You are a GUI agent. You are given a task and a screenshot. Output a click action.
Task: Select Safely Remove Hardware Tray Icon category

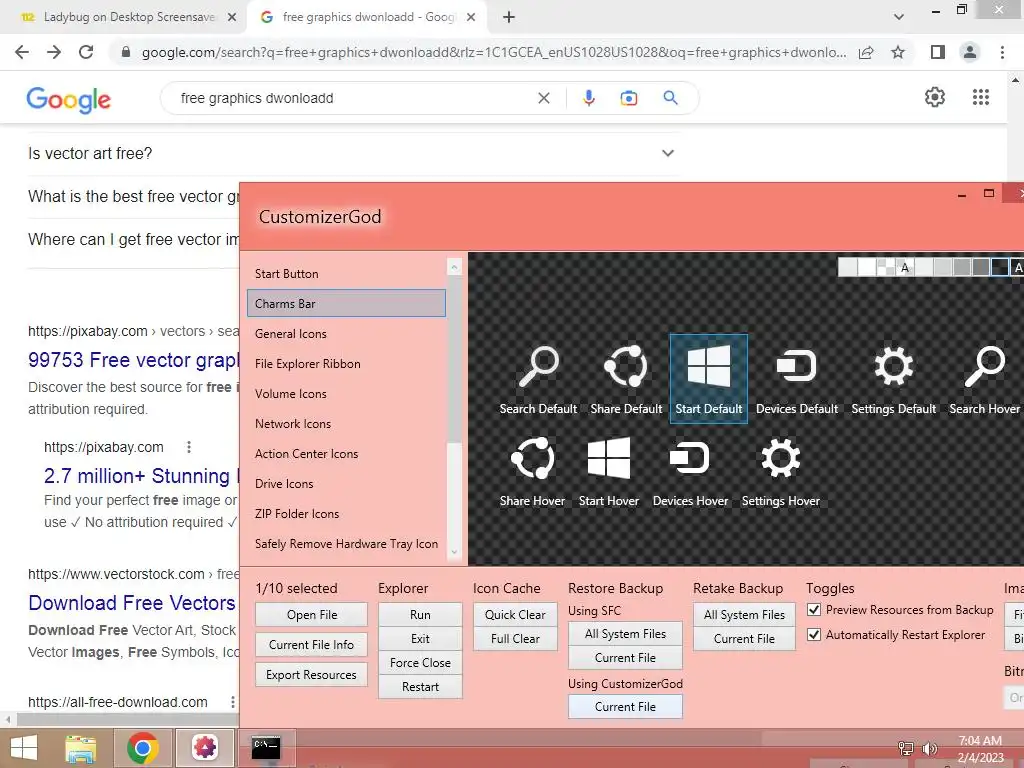tap(346, 544)
